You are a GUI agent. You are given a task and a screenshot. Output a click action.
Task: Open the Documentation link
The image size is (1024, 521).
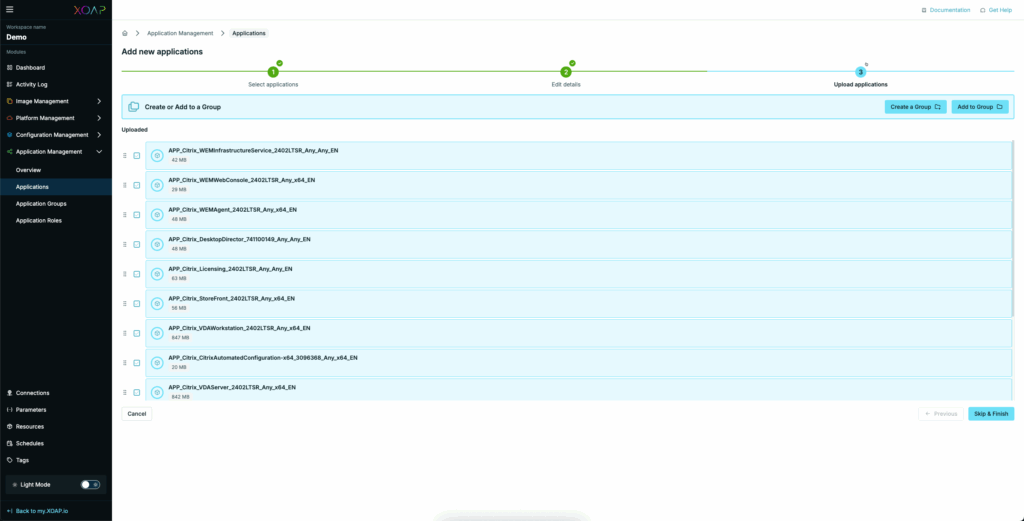tap(950, 10)
